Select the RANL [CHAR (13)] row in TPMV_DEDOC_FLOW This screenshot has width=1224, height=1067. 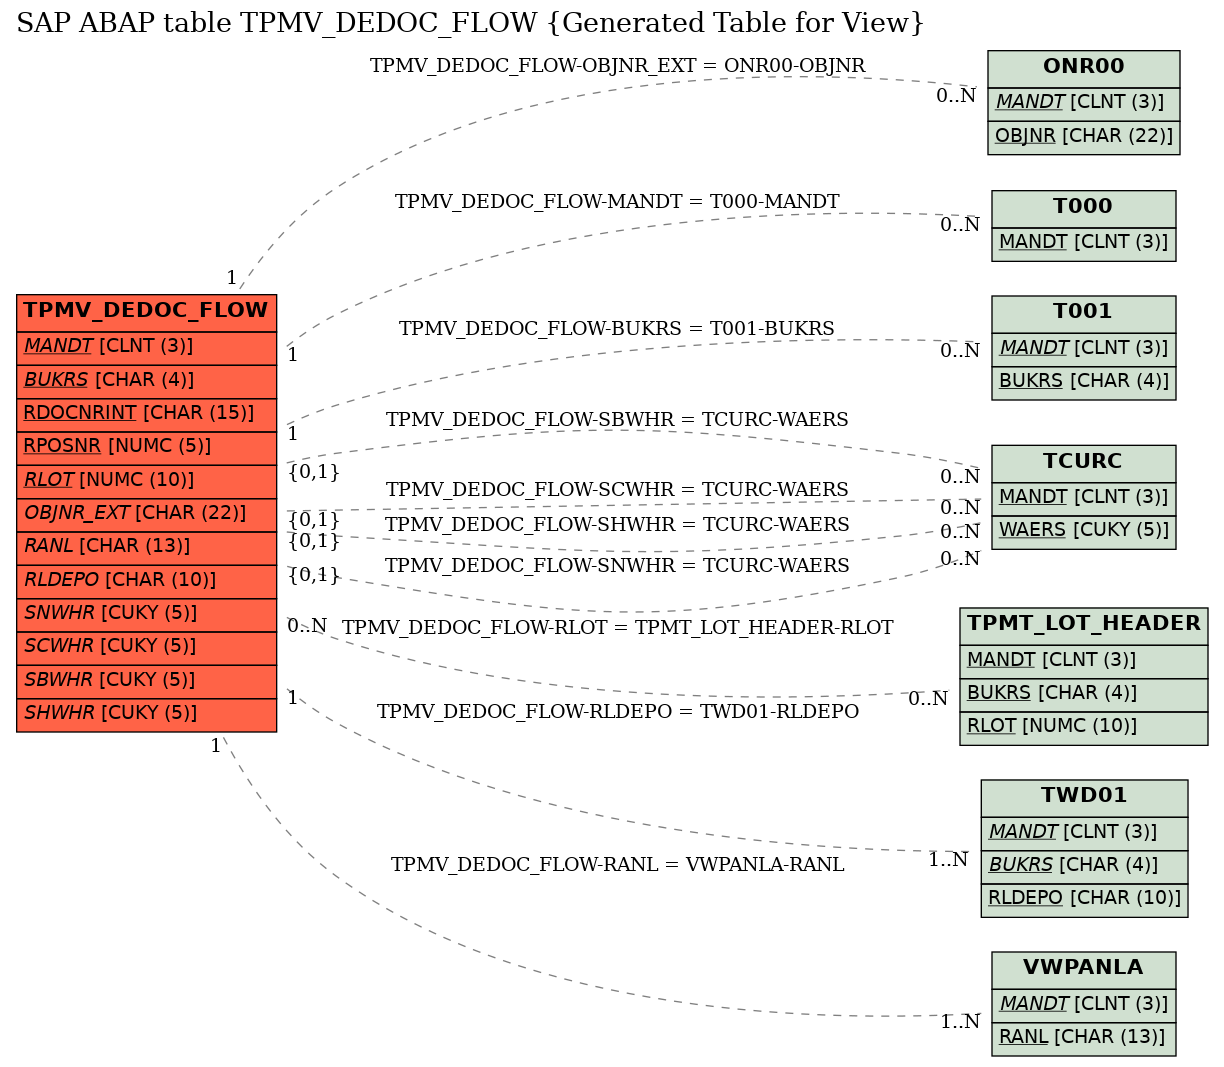coord(146,547)
